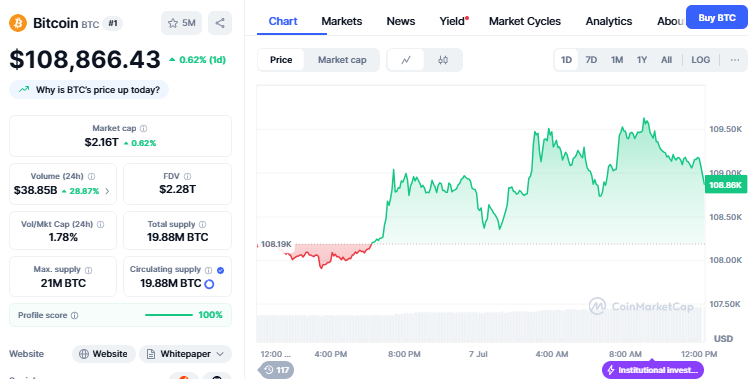This screenshot has width=748, height=379.
Task: Select the 7D time range
Action: [591, 60]
